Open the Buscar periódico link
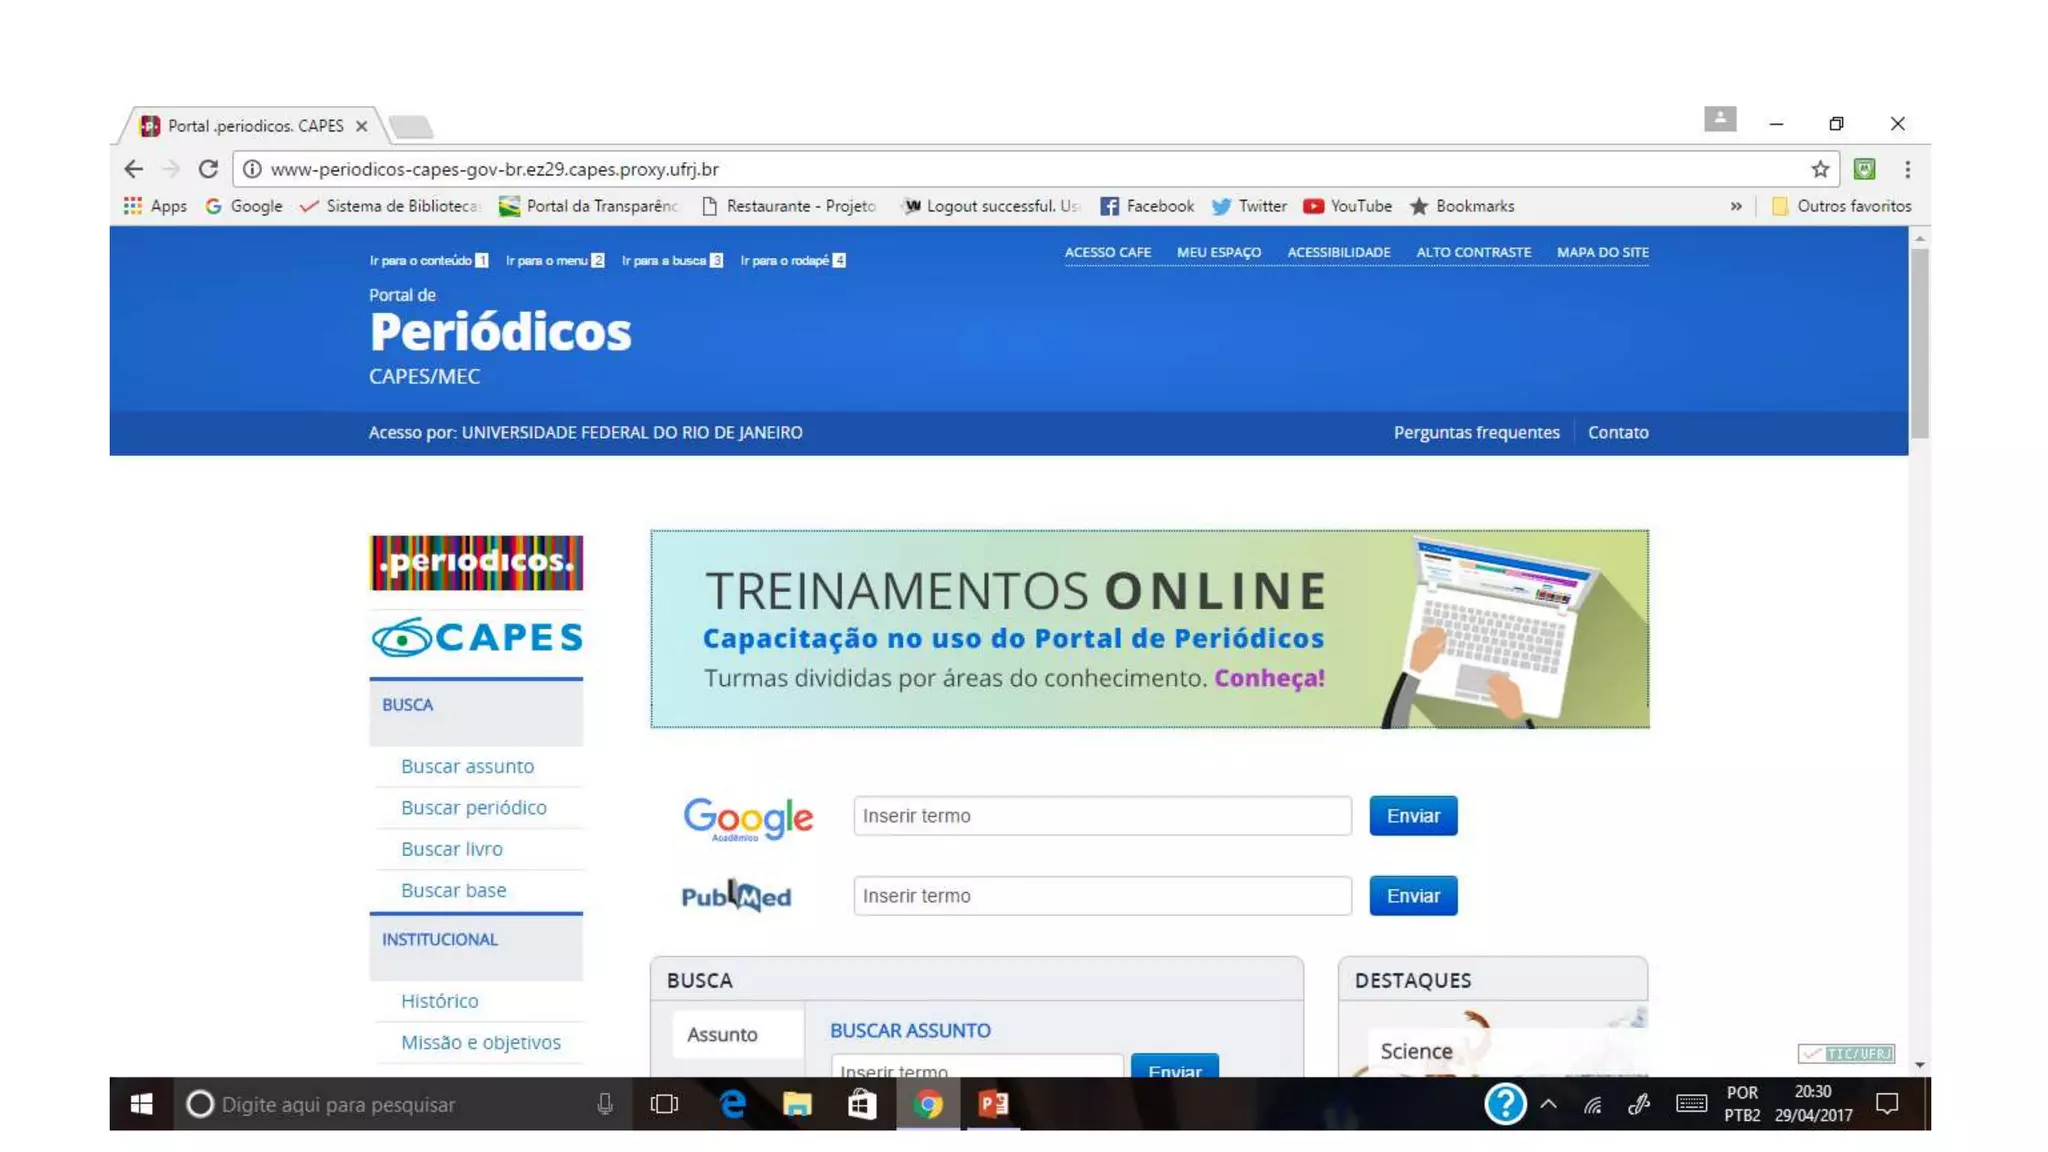 [473, 807]
